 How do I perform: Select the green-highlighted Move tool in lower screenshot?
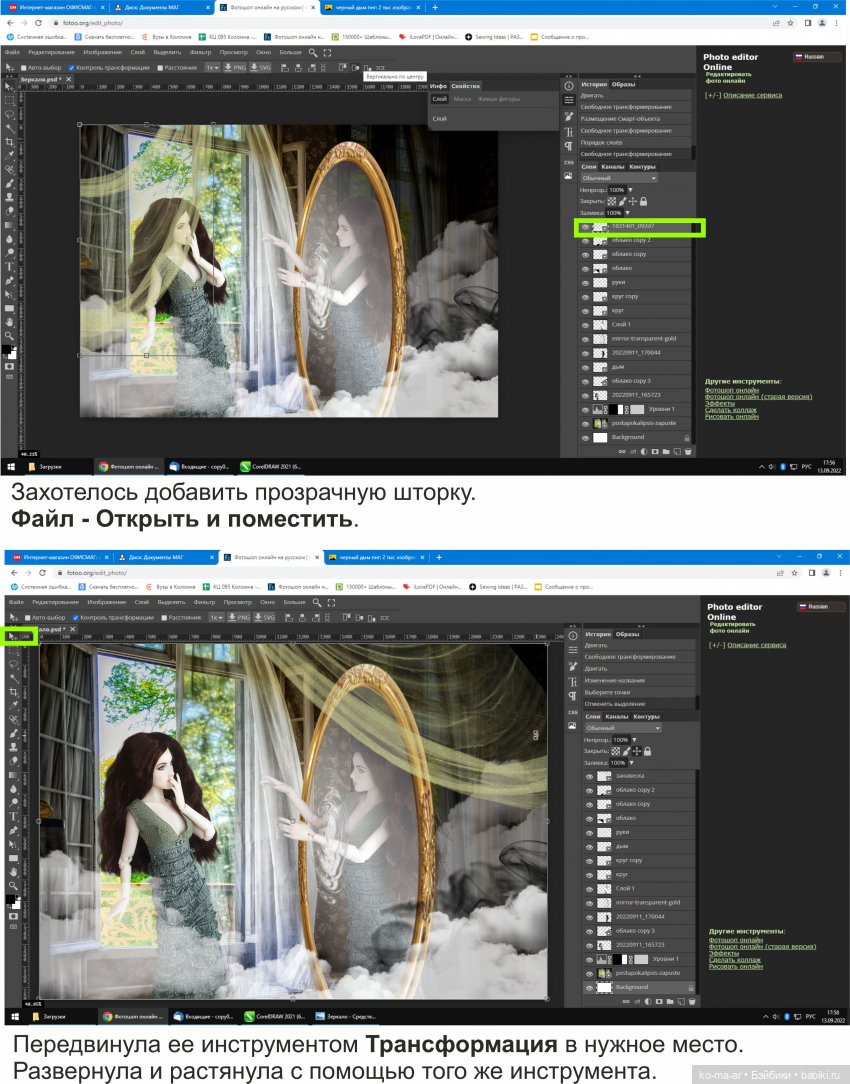12,635
